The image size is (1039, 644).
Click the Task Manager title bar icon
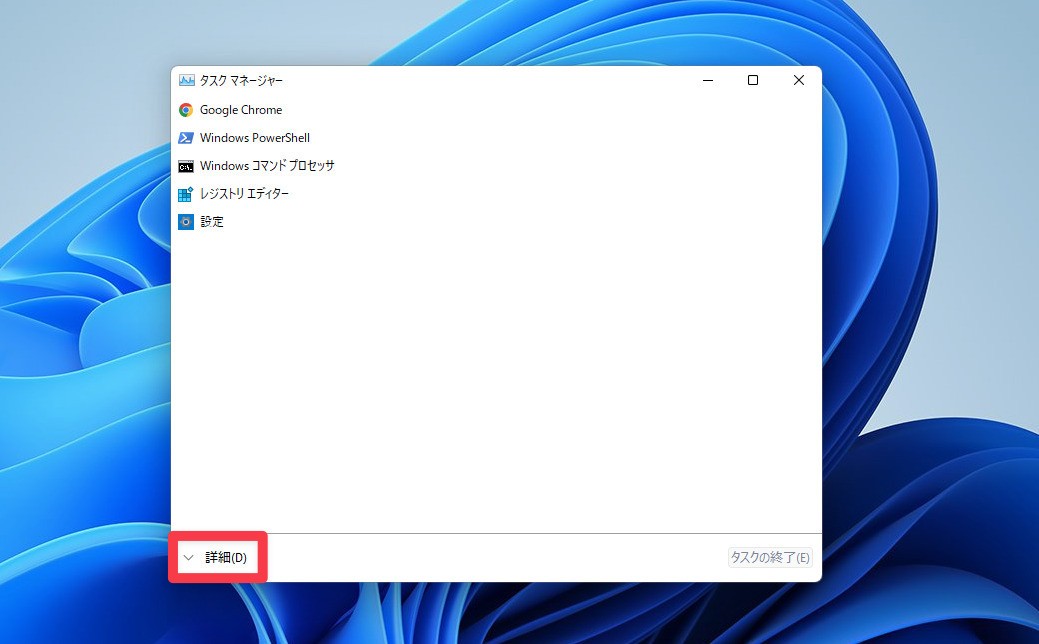(x=187, y=80)
